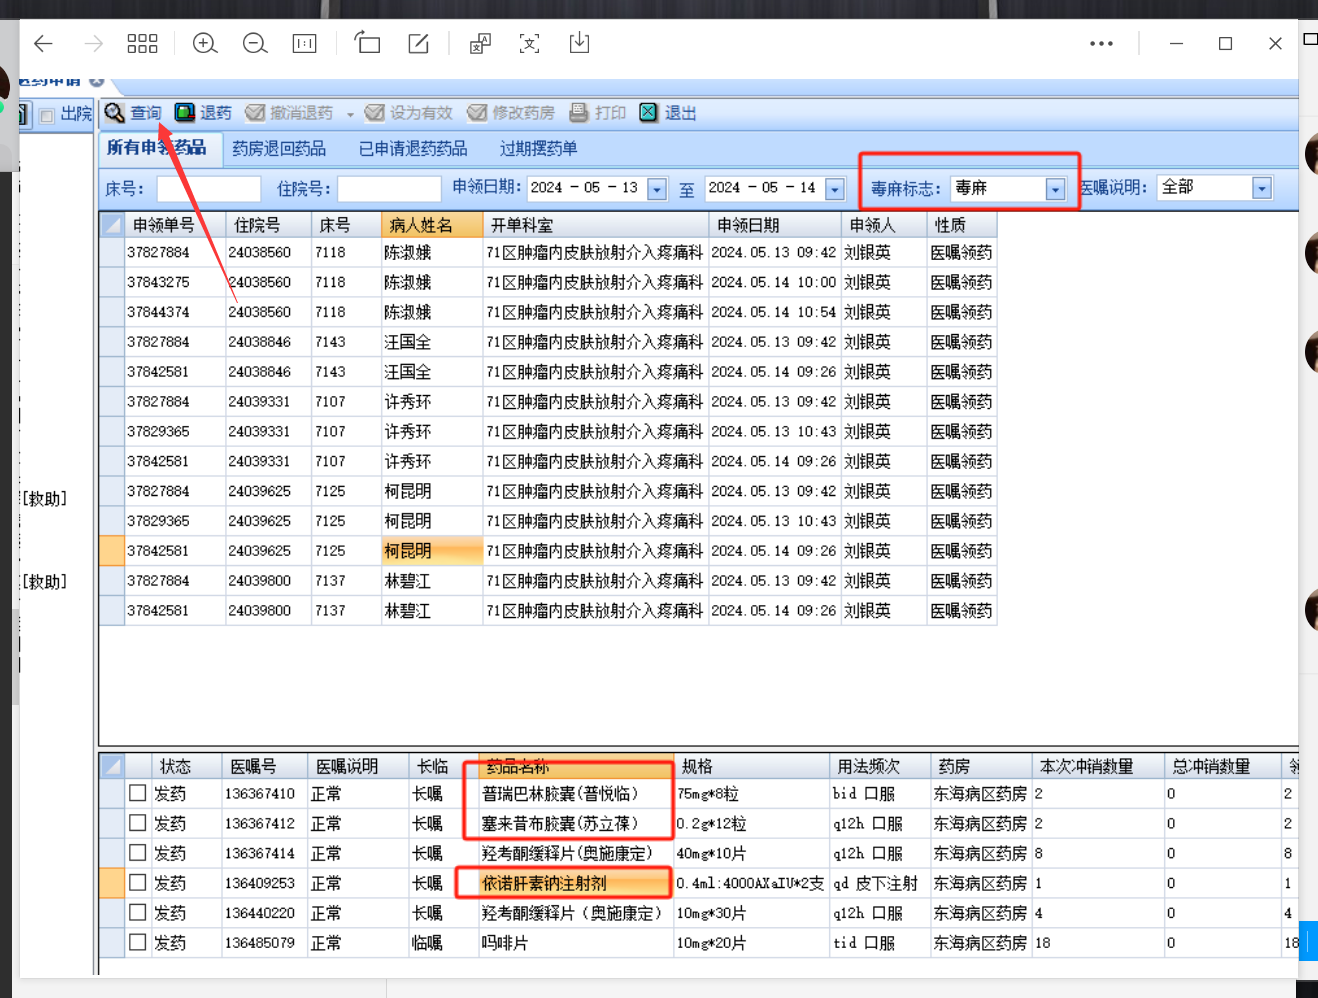Check the box for 依诺肝素钠注射剂 row
The width and height of the screenshot is (1318, 998).
point(138,883)
